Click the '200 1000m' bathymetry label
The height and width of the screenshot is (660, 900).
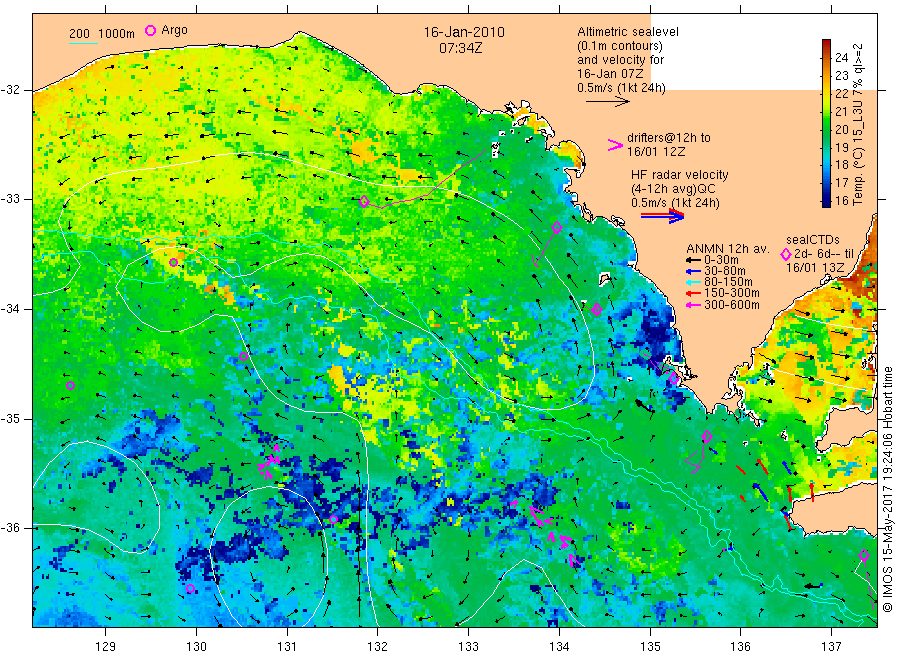(x=102, y=34)
